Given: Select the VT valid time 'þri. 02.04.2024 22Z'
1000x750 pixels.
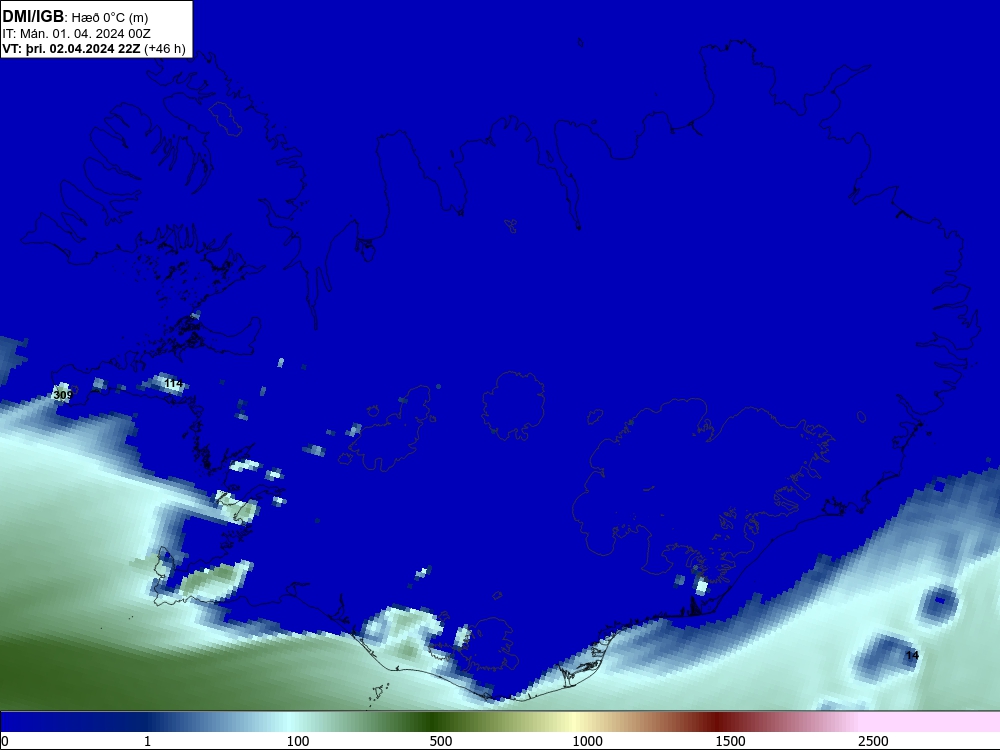Looking at the screenshot, I should pos(83,49).
